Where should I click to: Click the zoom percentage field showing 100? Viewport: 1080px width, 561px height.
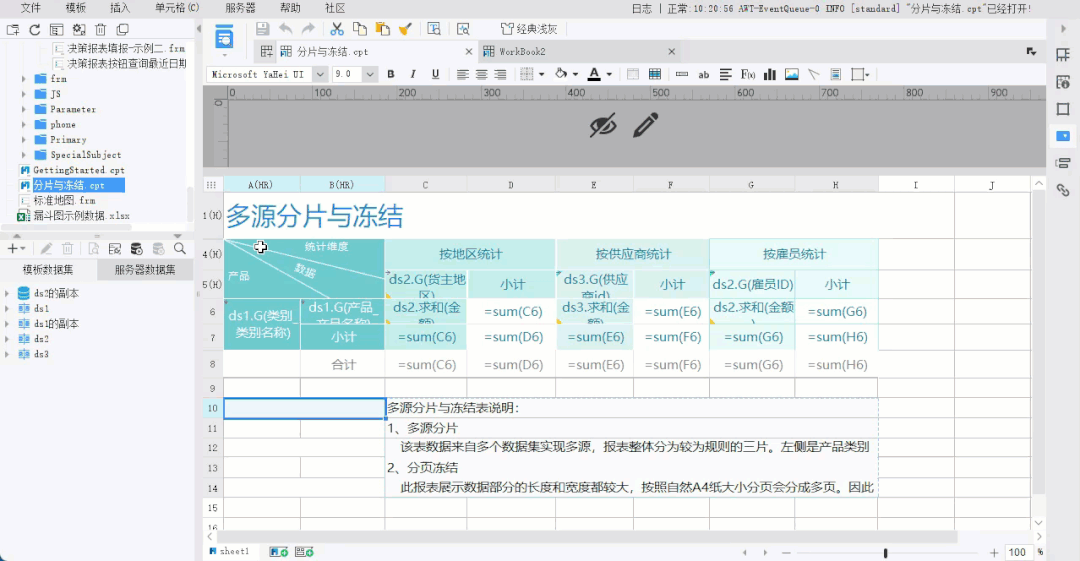pyautogui.click(x=1017, y=553)
